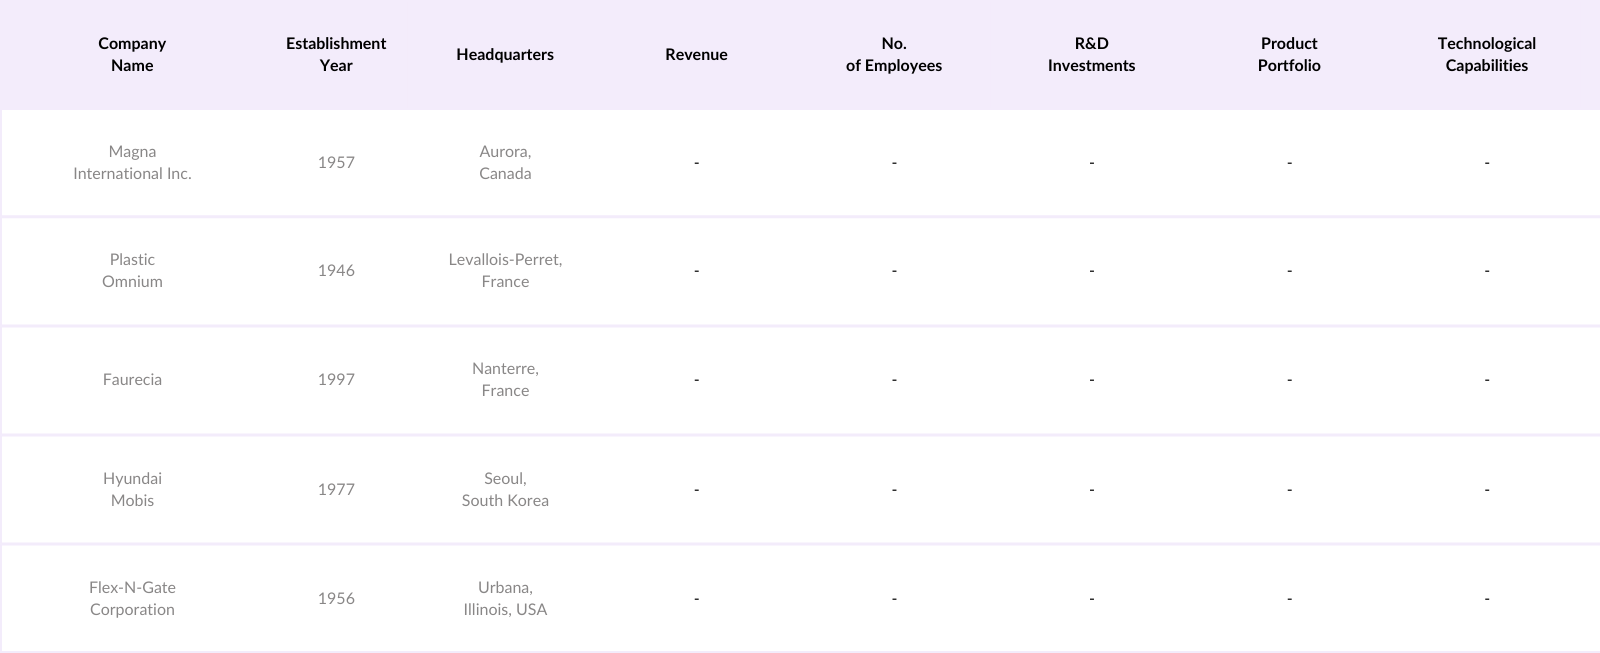Click the Flex-N-Gate Corporation cell

click(x=132, y=598)
